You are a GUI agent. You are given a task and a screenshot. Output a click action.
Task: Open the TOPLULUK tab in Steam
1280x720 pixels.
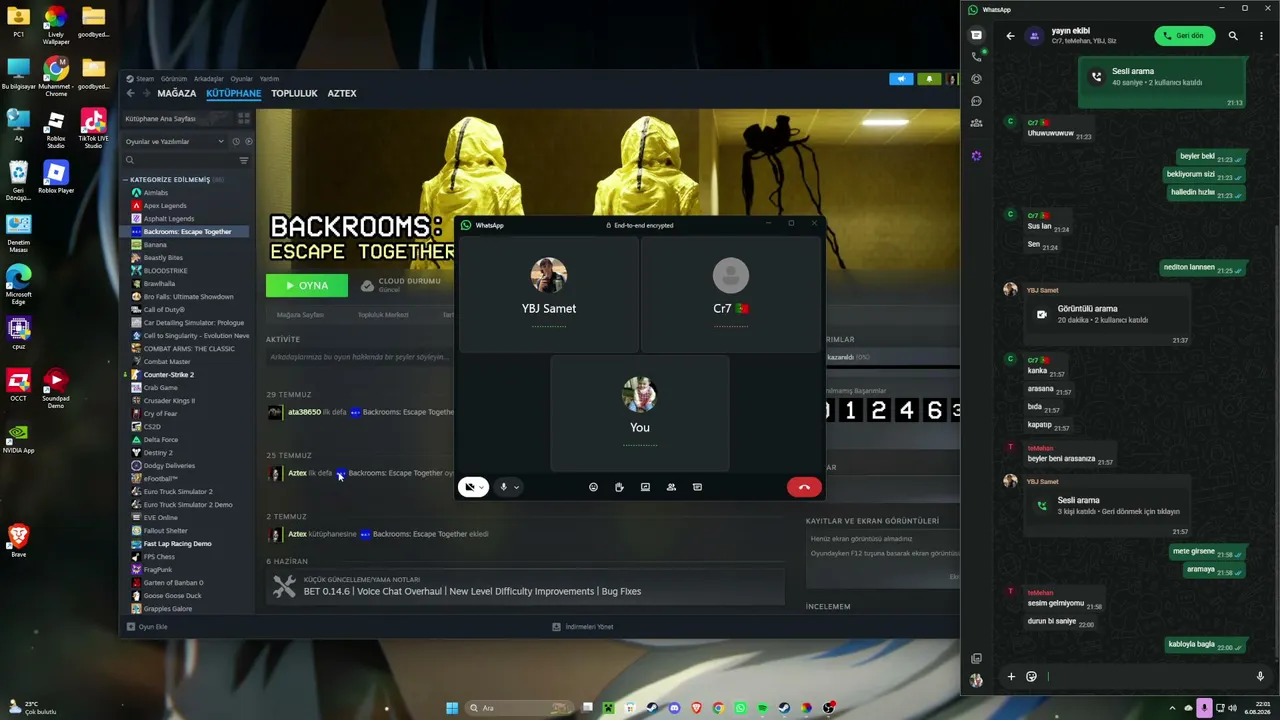[x=294, y=93]
